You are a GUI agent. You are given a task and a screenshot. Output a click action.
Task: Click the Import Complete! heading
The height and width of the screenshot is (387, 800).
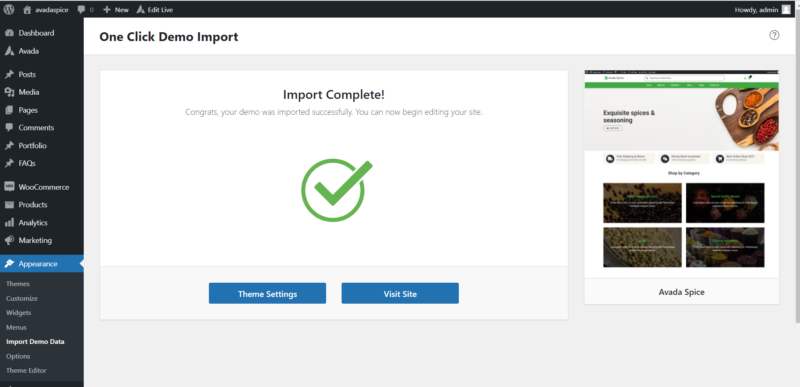334,94
